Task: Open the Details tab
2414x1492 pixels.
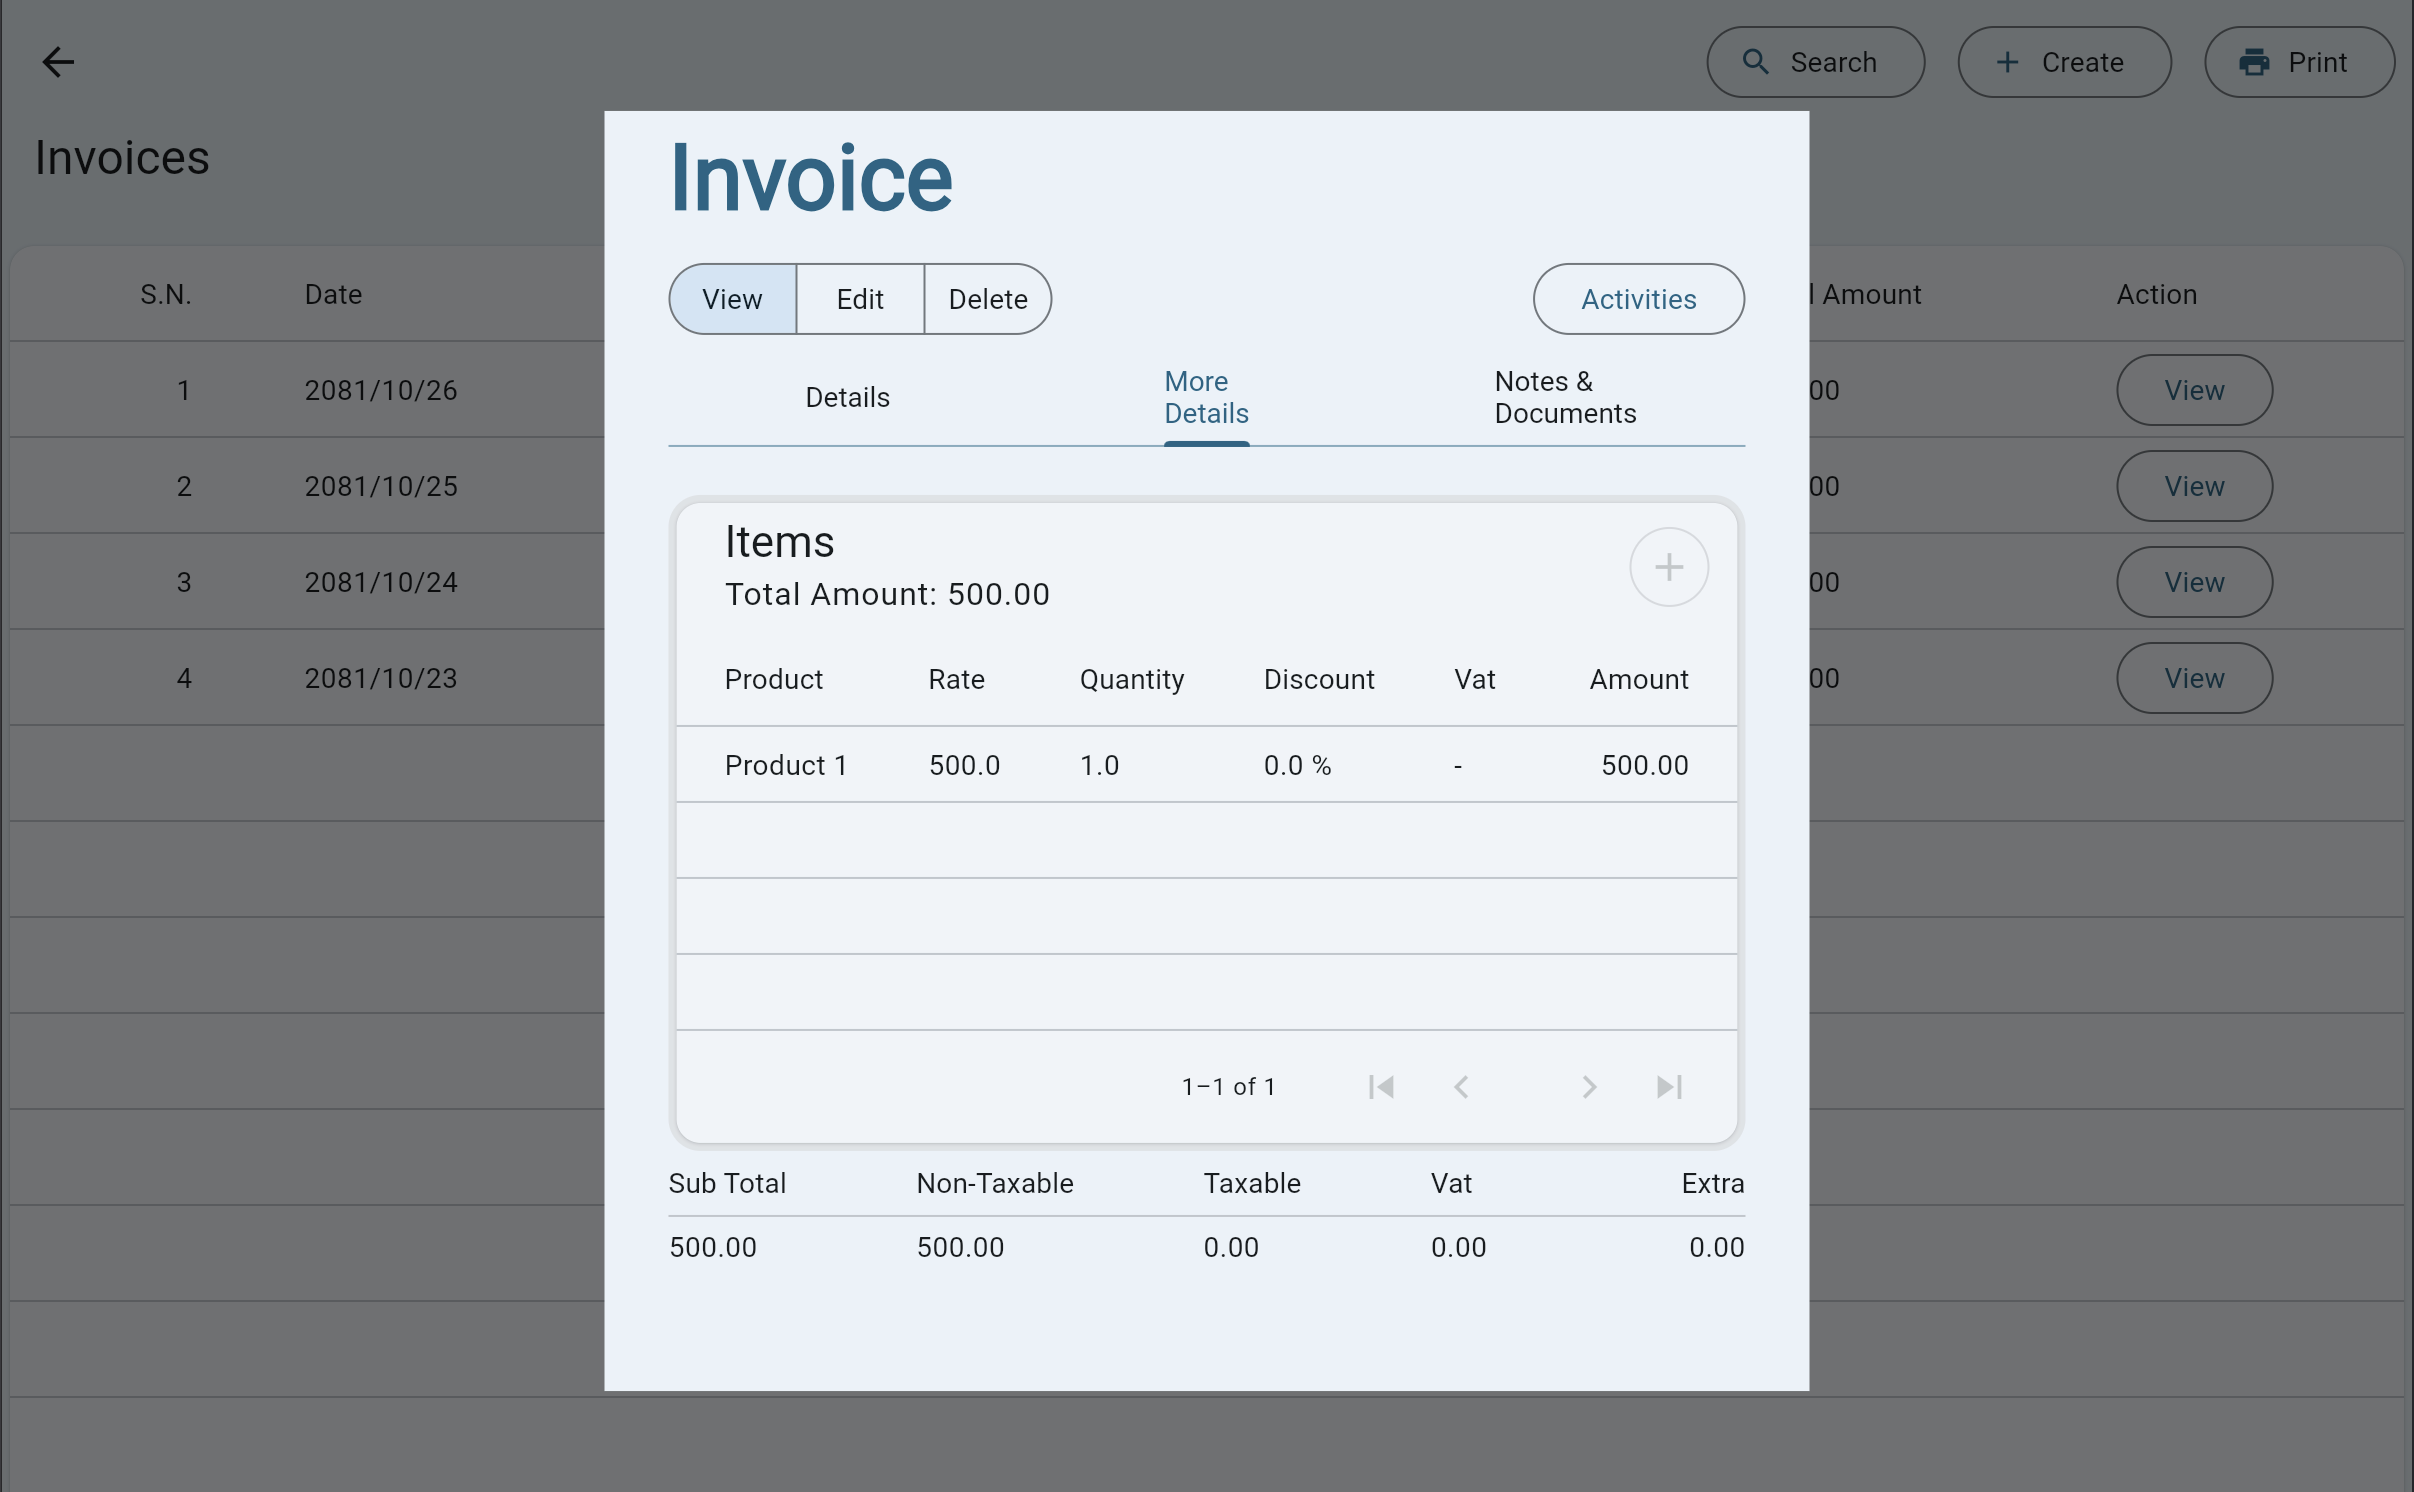Action: (847, 398)
